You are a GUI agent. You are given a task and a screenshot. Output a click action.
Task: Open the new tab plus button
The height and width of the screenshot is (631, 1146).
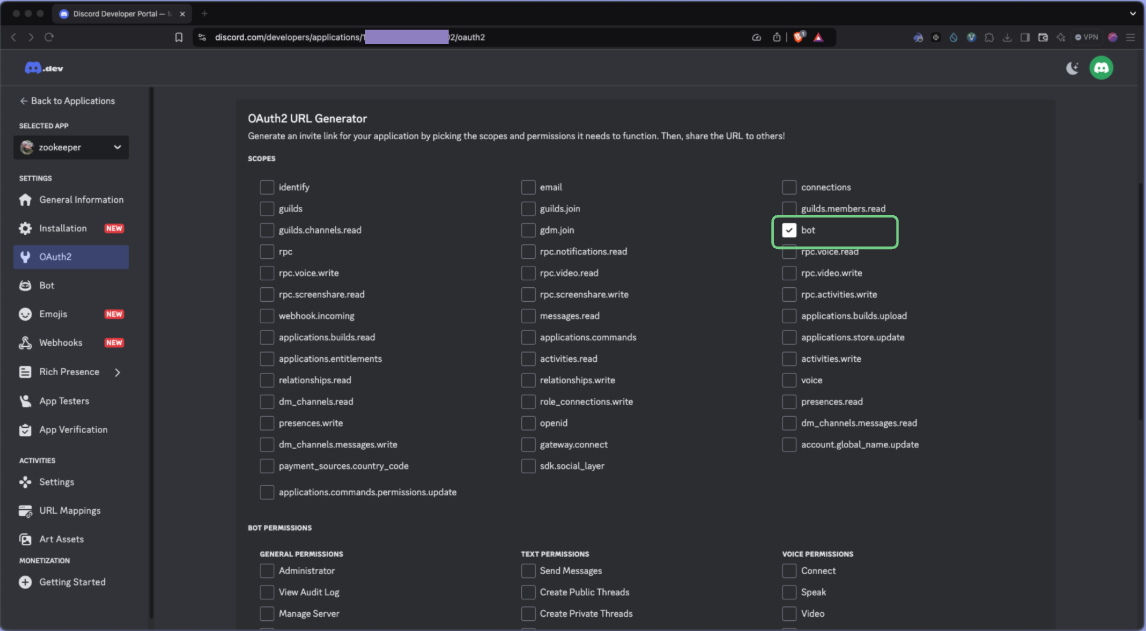205,14
